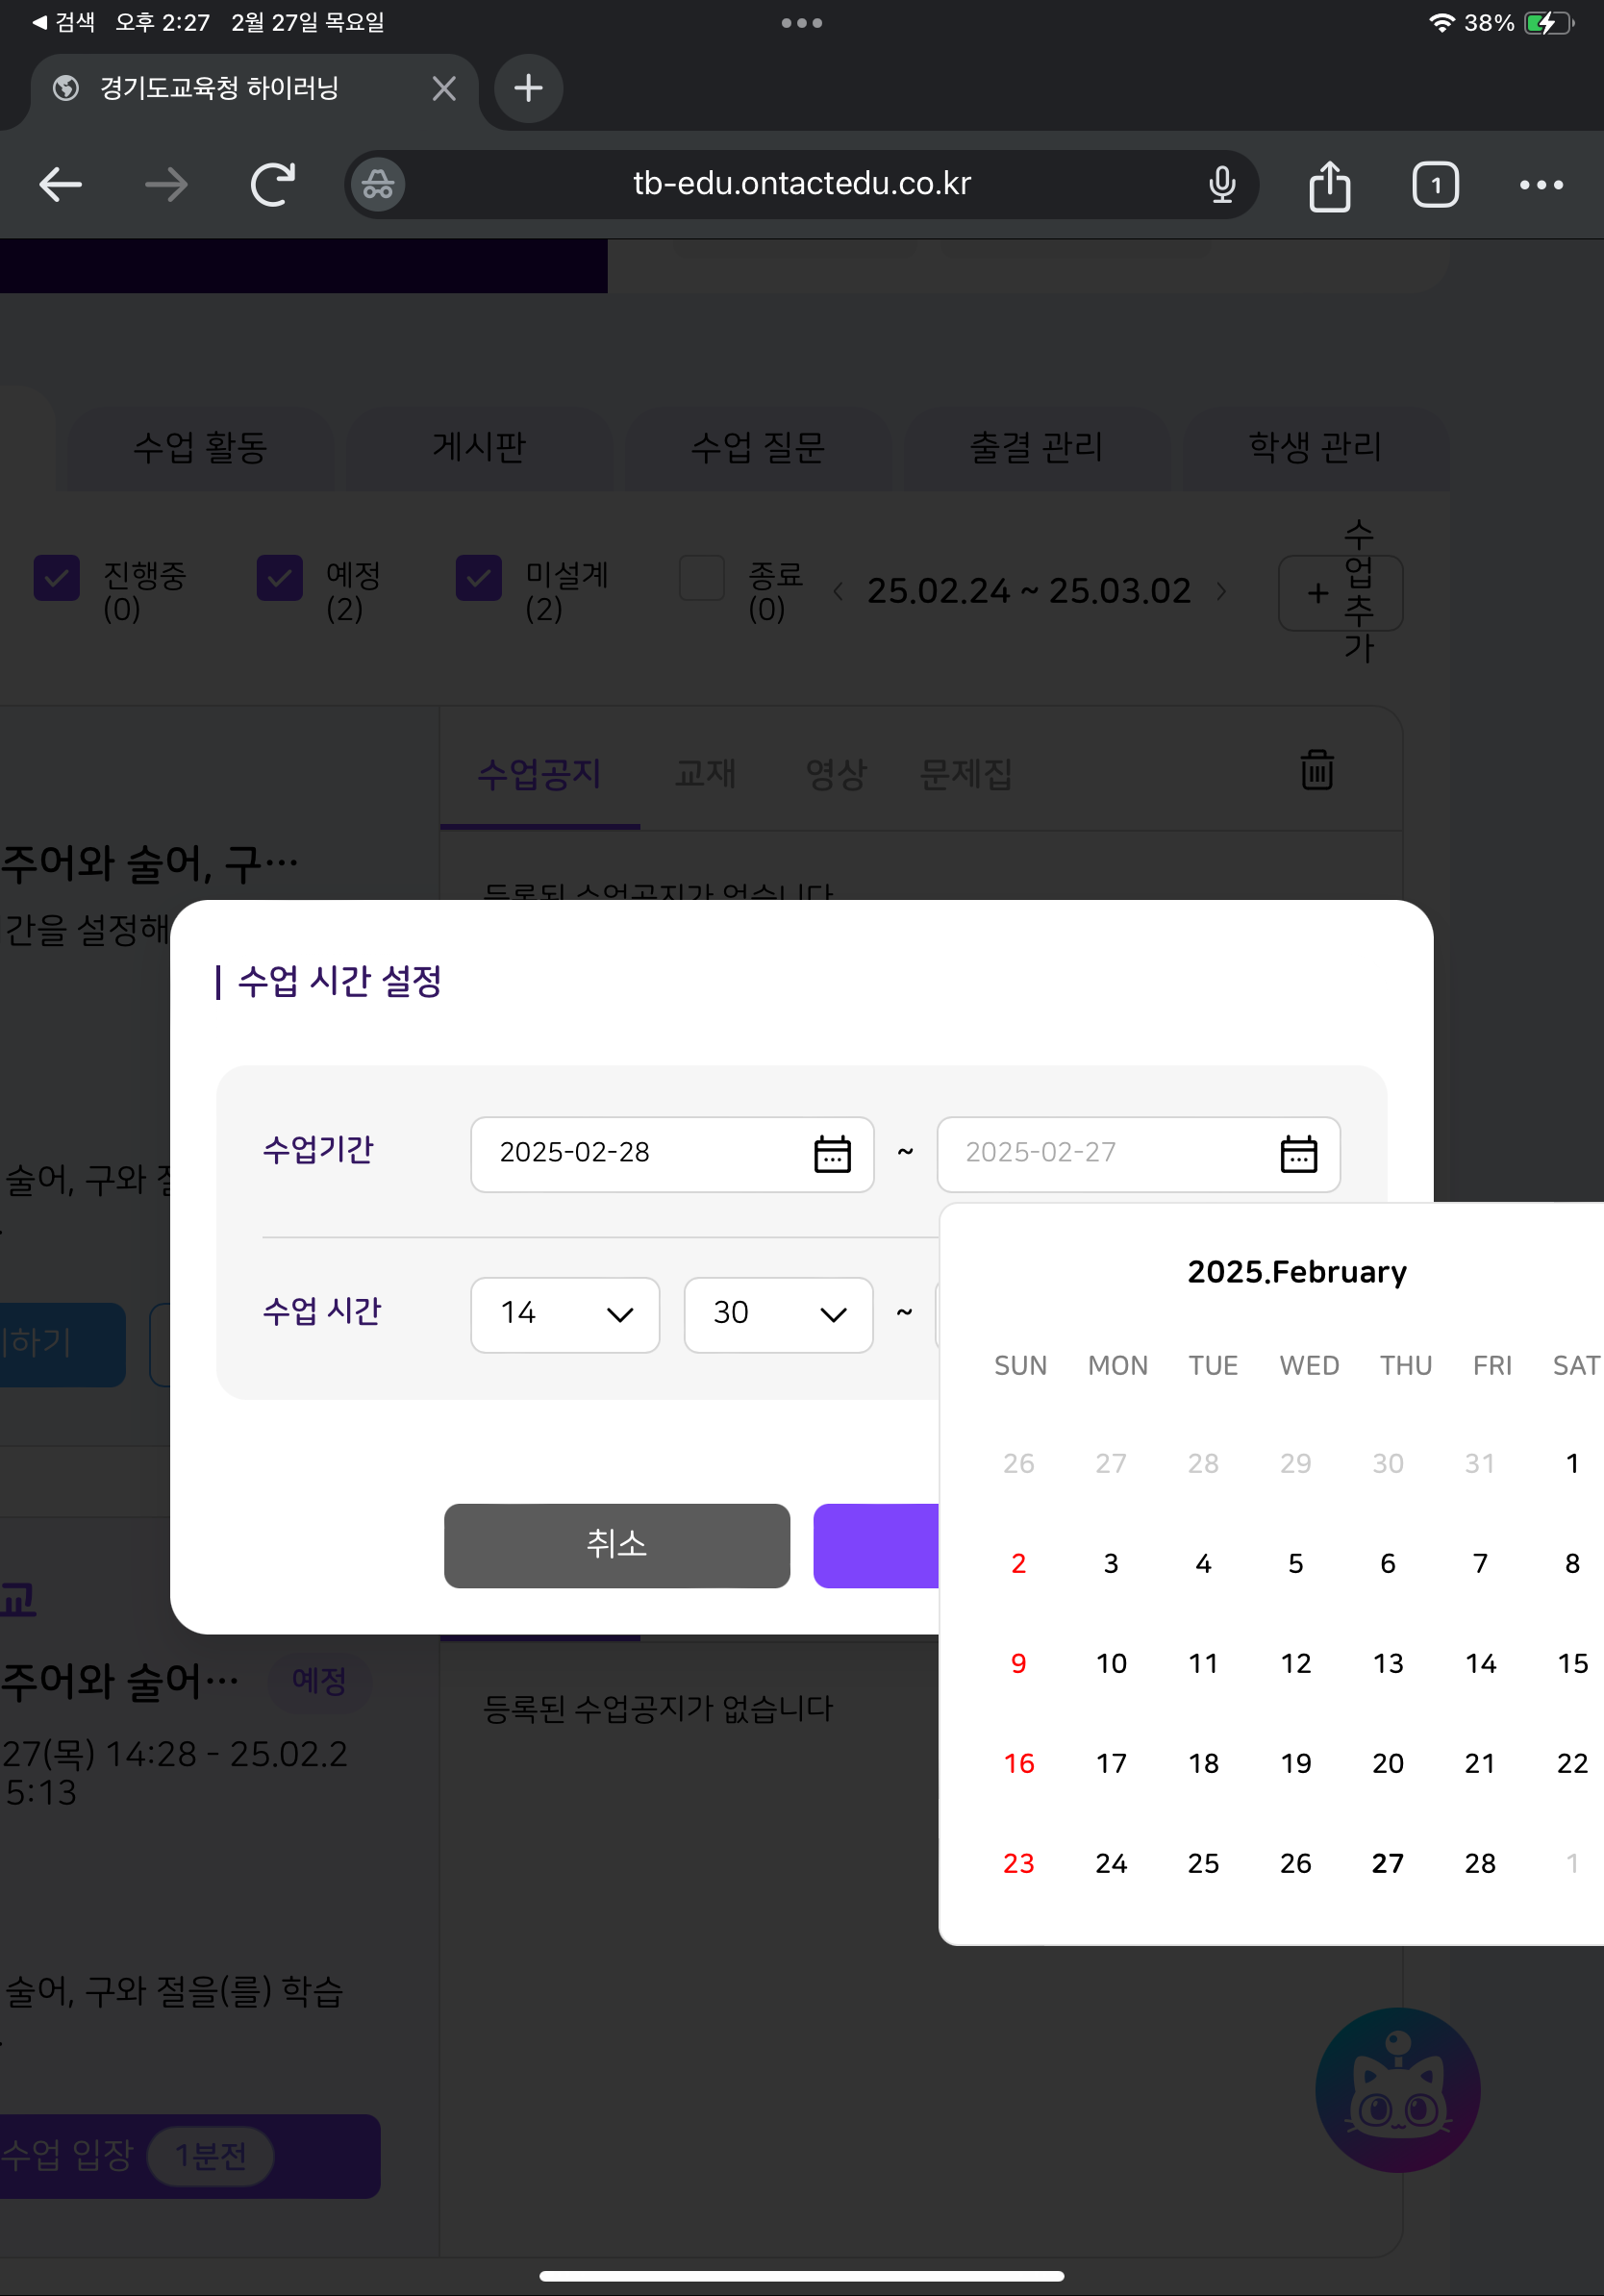
Task: Open a new browser tab with plus
Action: [528, 89]
